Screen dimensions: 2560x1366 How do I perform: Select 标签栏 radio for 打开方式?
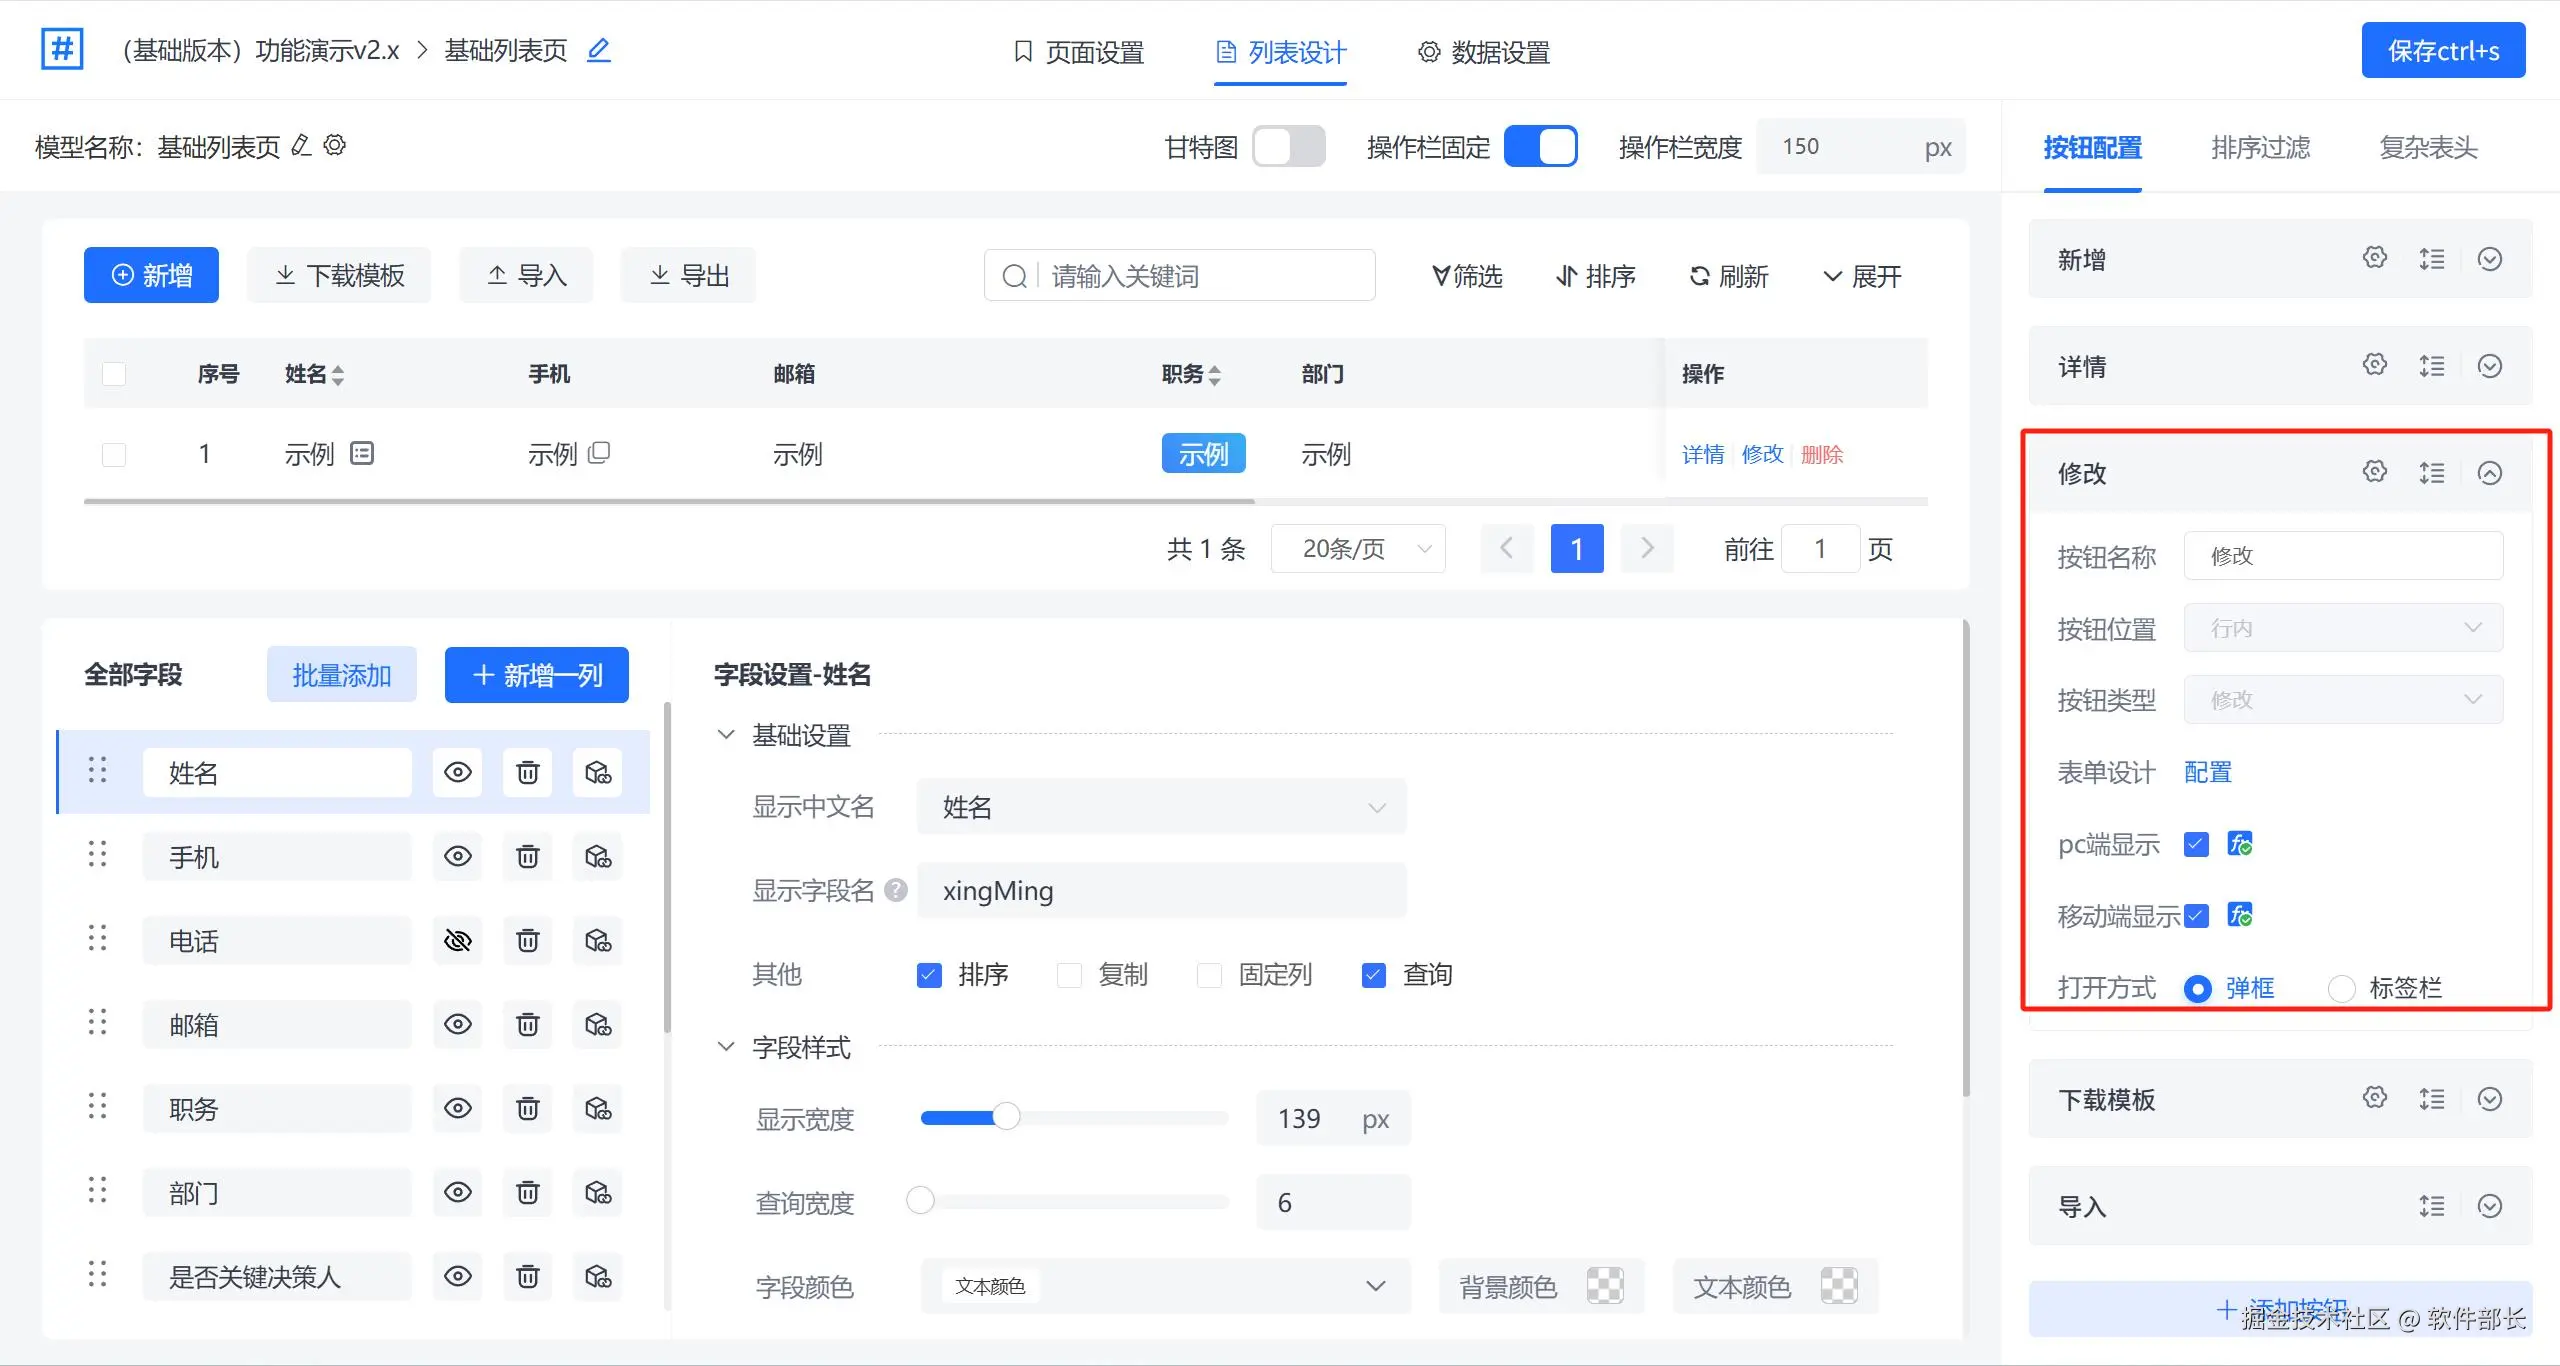tap(2341, 989)
